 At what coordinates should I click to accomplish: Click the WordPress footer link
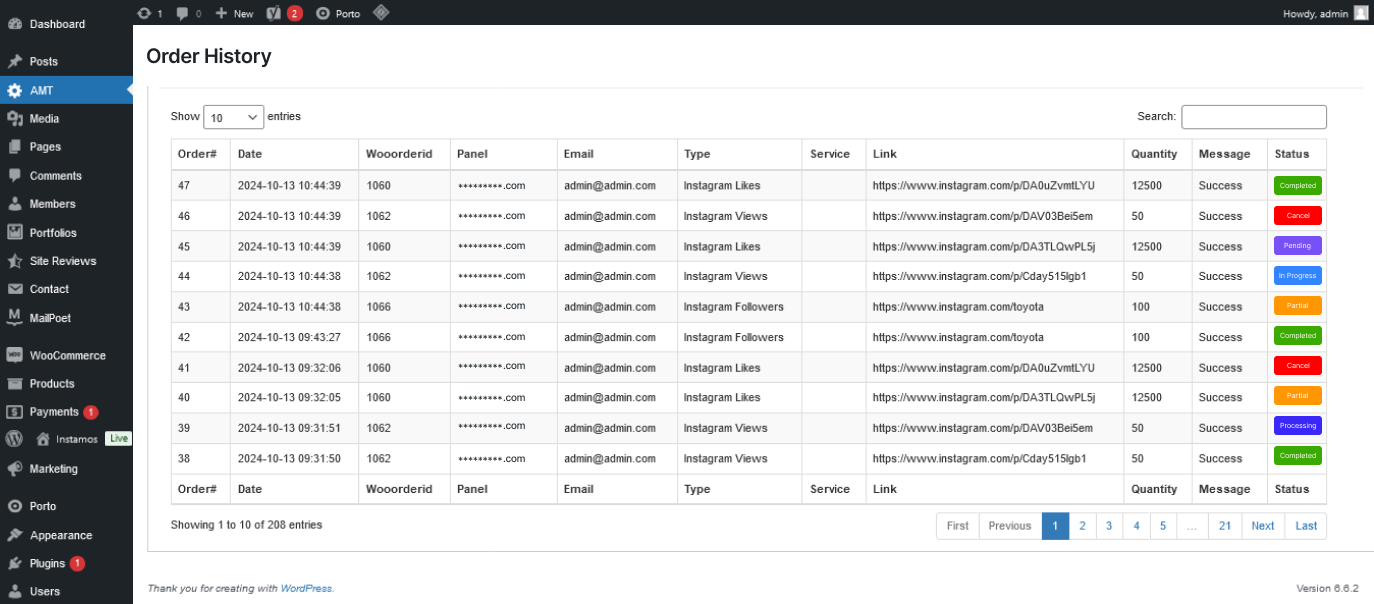click(x=306, y=589)
